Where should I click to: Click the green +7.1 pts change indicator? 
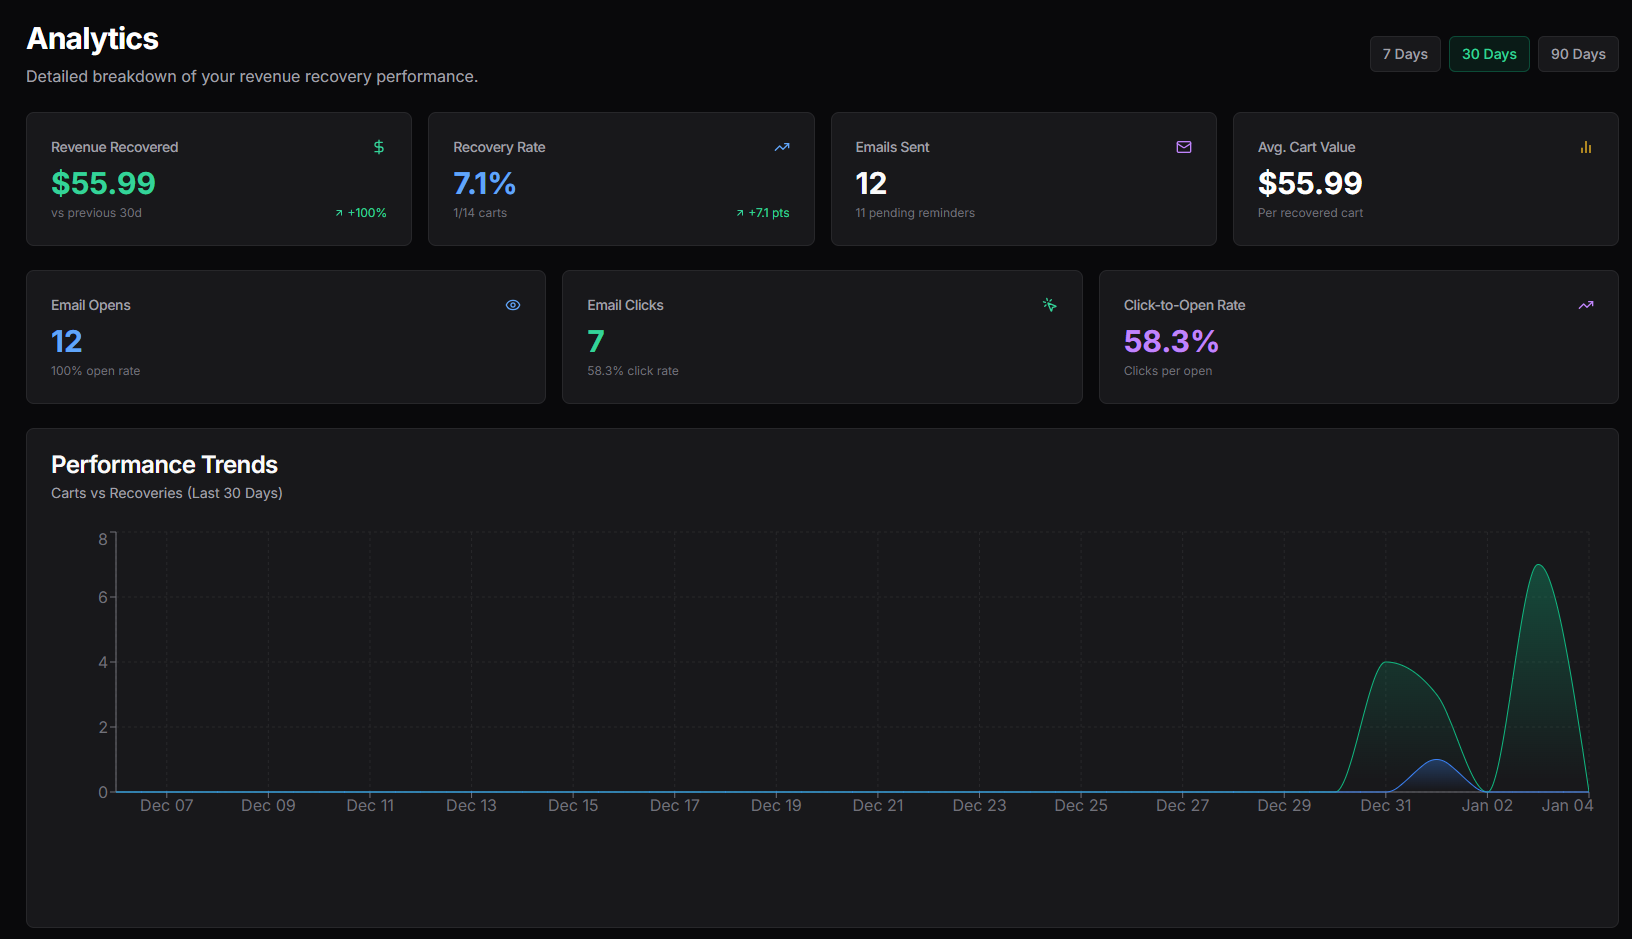tap(764, 212)
